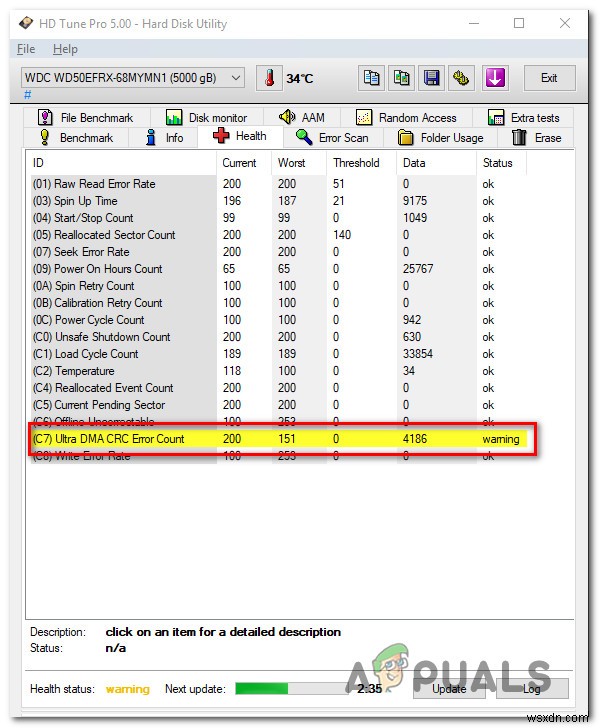Open the Error Scan tab

[x=332, y=138]
